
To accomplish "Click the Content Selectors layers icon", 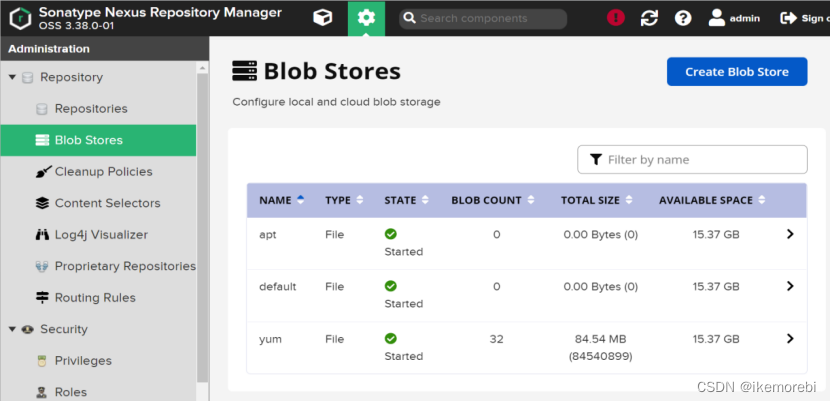I will coord(42,203).
